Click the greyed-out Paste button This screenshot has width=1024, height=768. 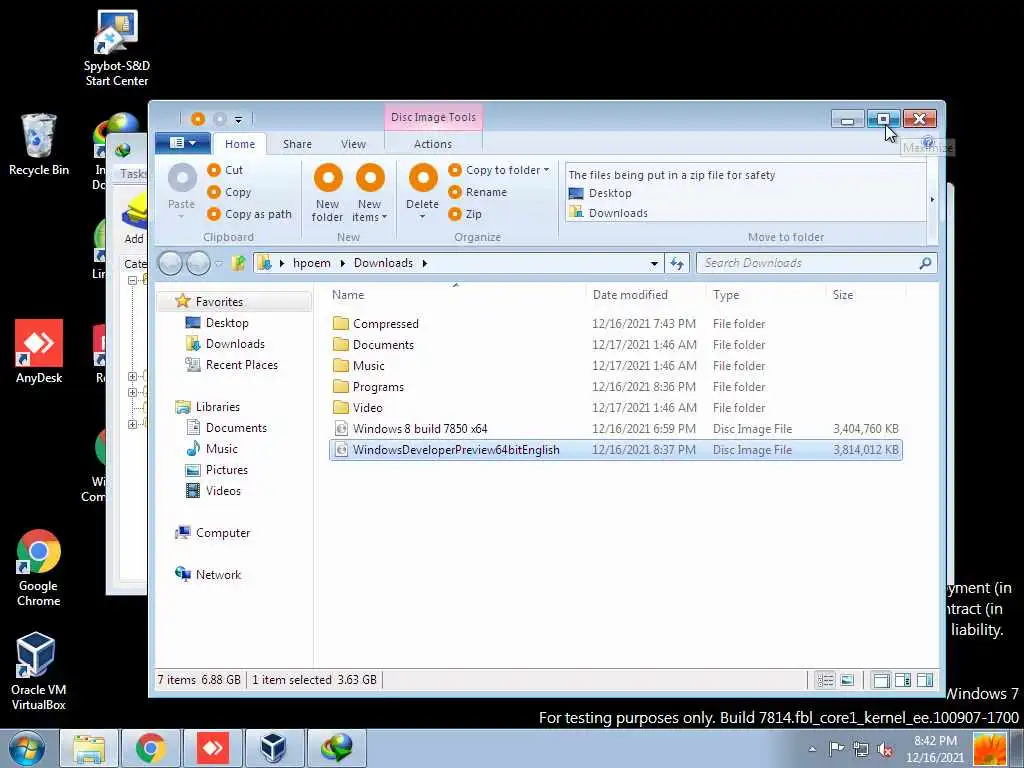pyautogui.click(x=182, y=189)
